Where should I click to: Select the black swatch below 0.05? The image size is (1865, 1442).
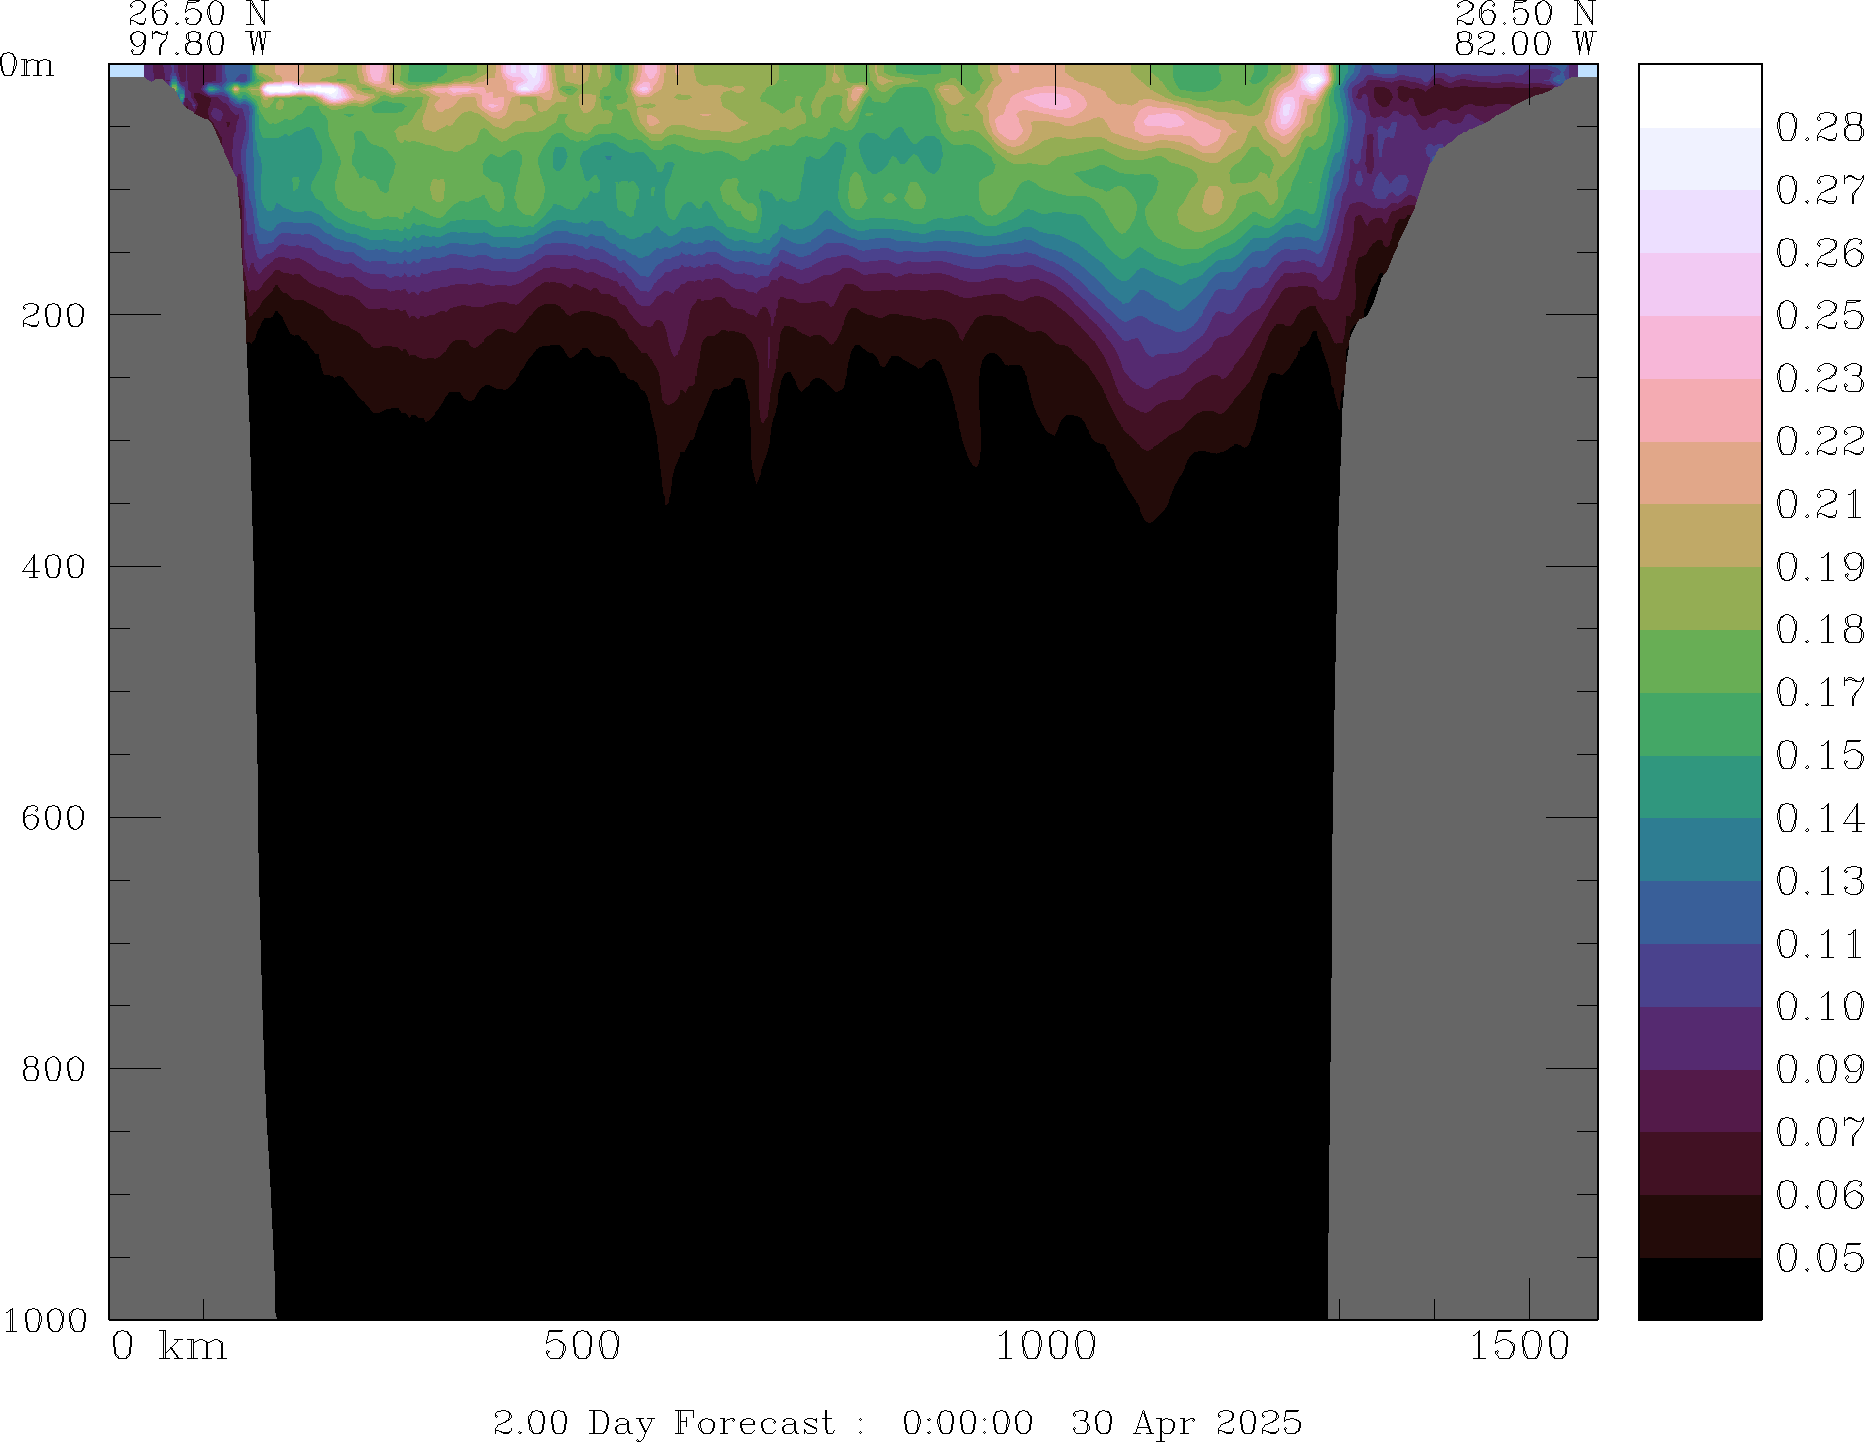click(x=1699, y=1288)
